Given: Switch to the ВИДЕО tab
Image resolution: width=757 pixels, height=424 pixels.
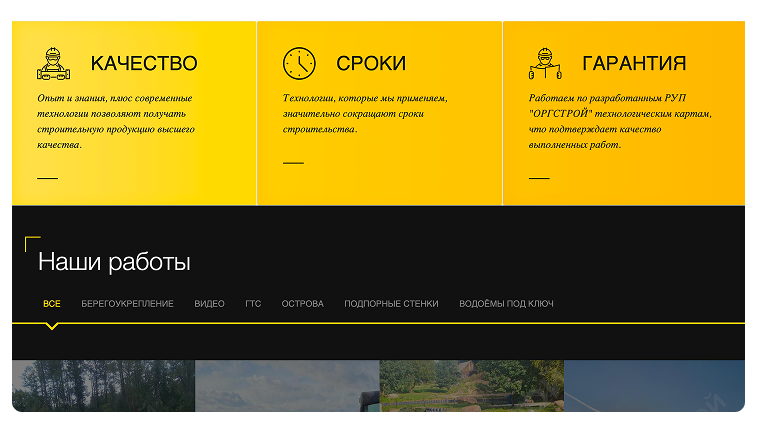Looking at the screenshot, I should point(210,304).
